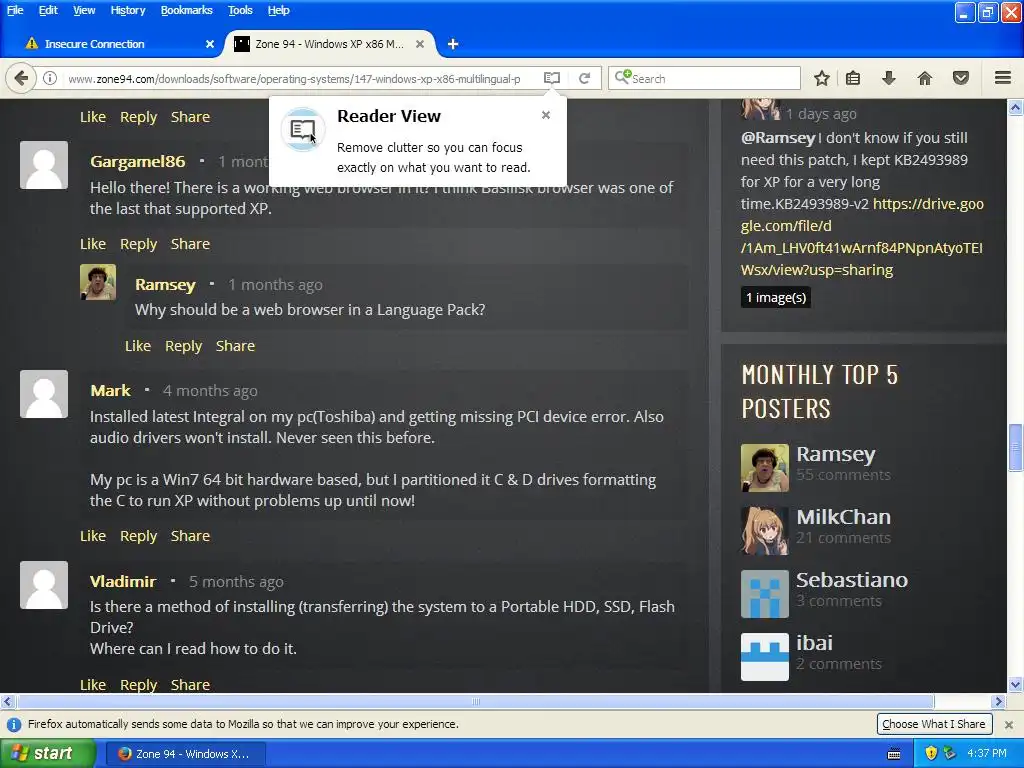
Task: Click the security shield tray icon
Action: (931, 754)
